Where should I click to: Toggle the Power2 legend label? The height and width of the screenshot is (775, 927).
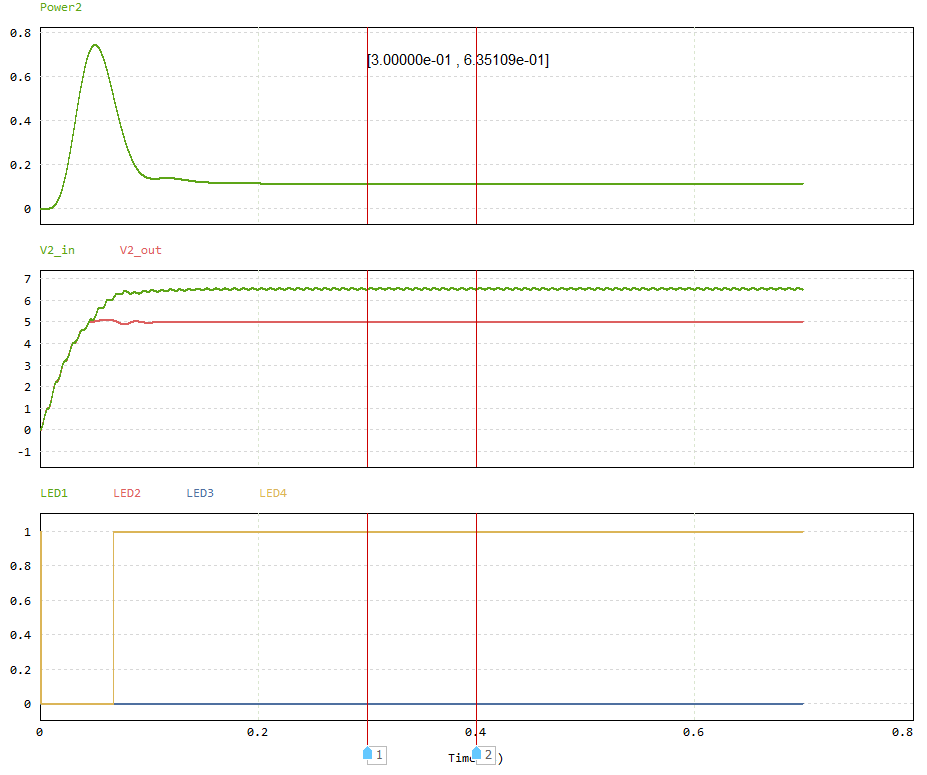pos(61,7)
